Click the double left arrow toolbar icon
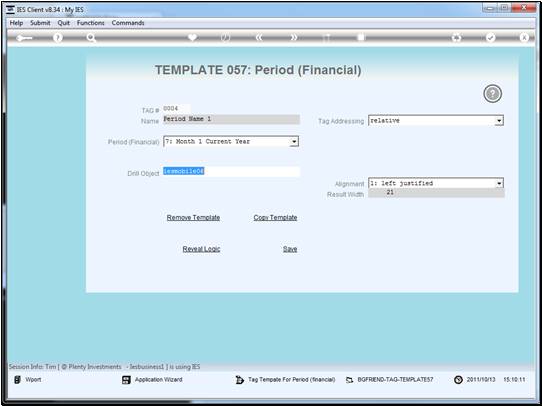 [259, 37]
